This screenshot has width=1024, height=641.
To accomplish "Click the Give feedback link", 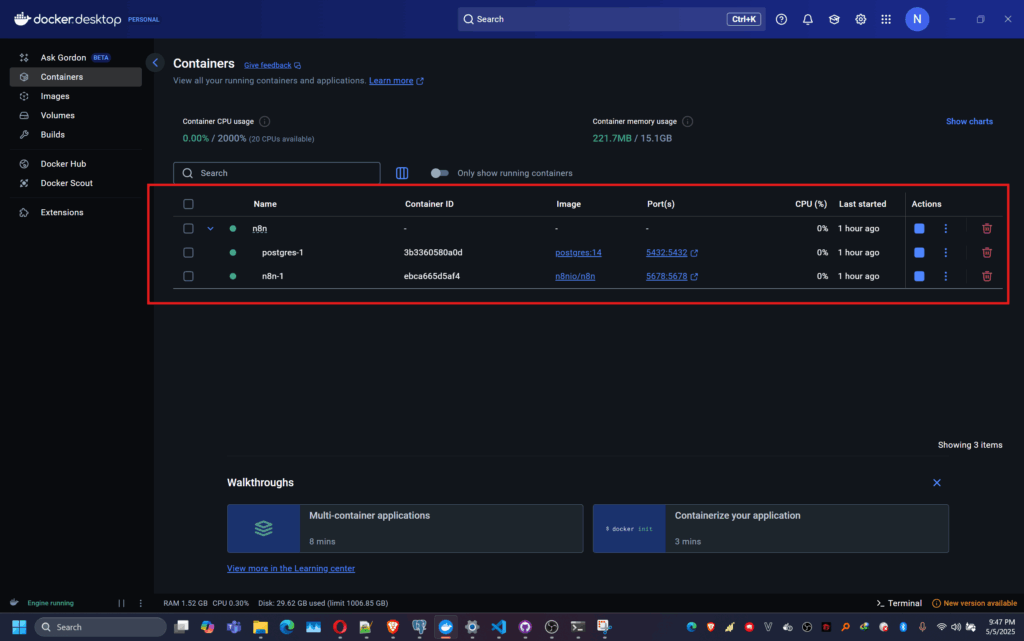I will point(267,65).
